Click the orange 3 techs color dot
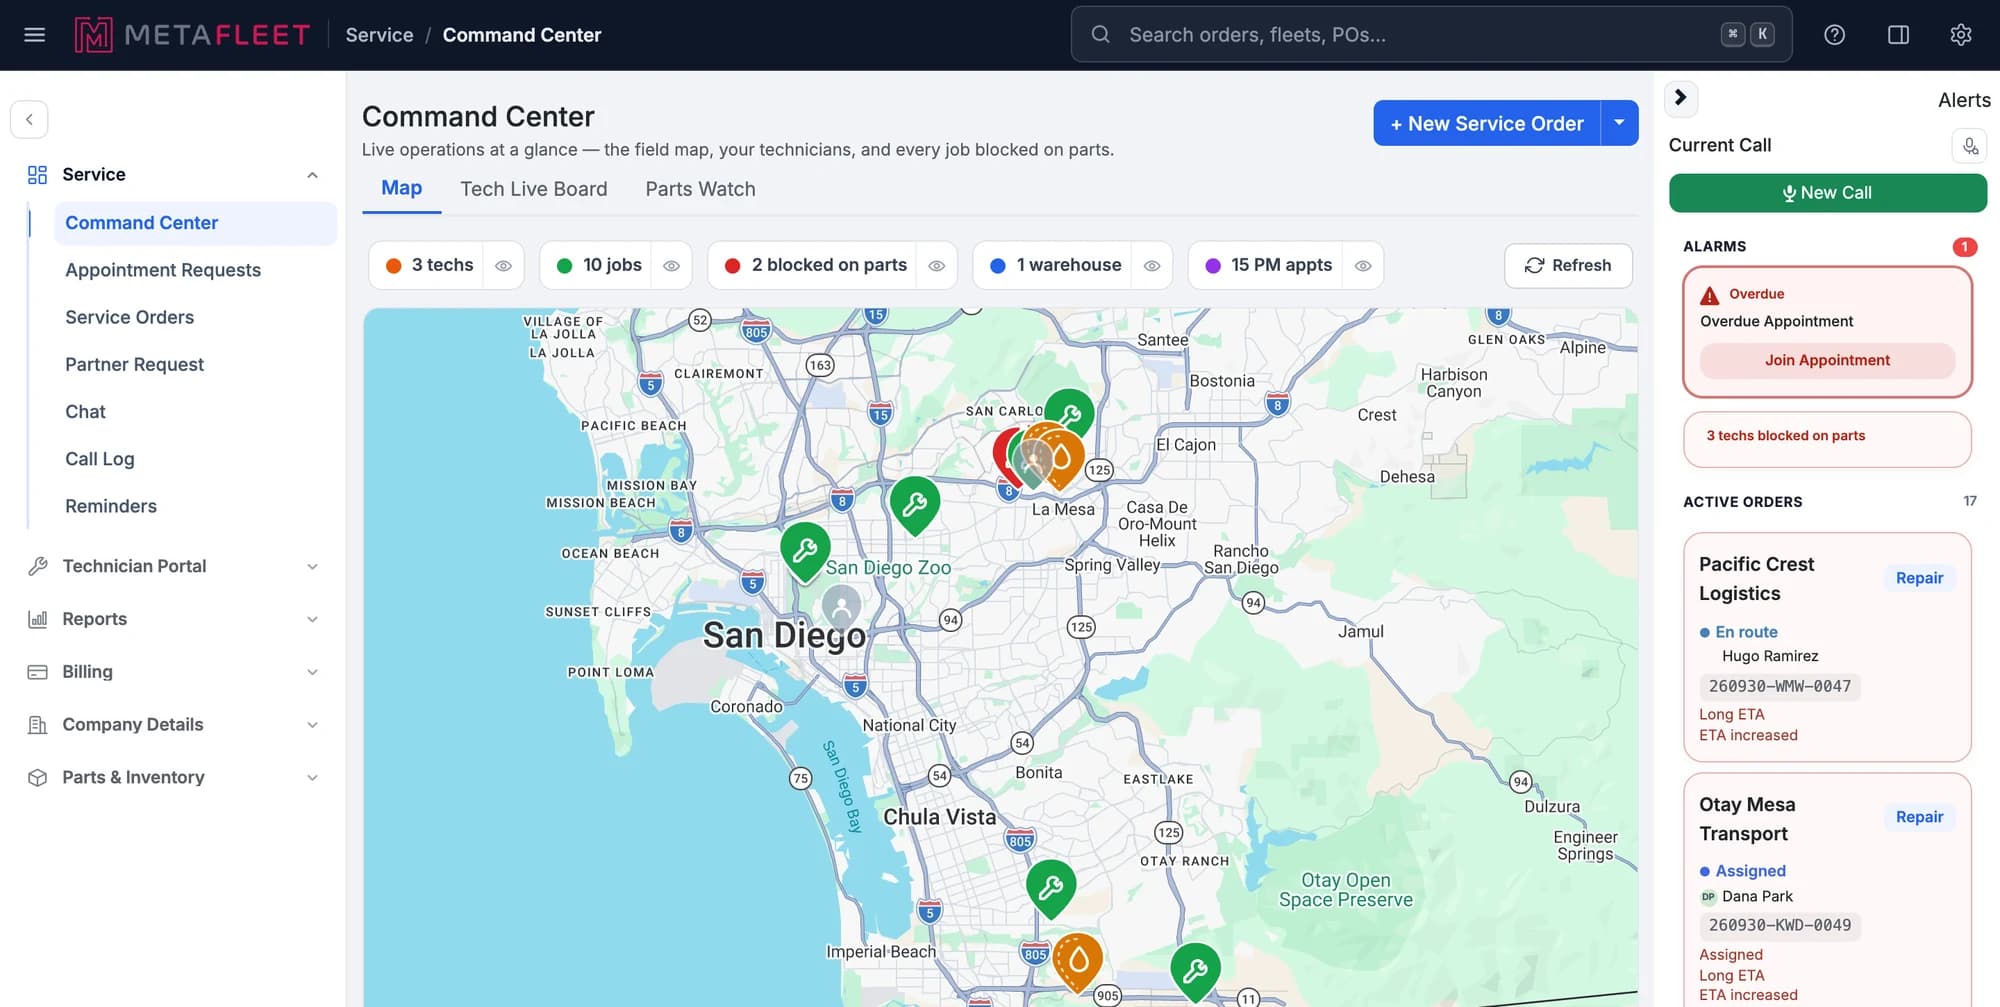The image size is (2000, 1007). click(x=394, y=266)
